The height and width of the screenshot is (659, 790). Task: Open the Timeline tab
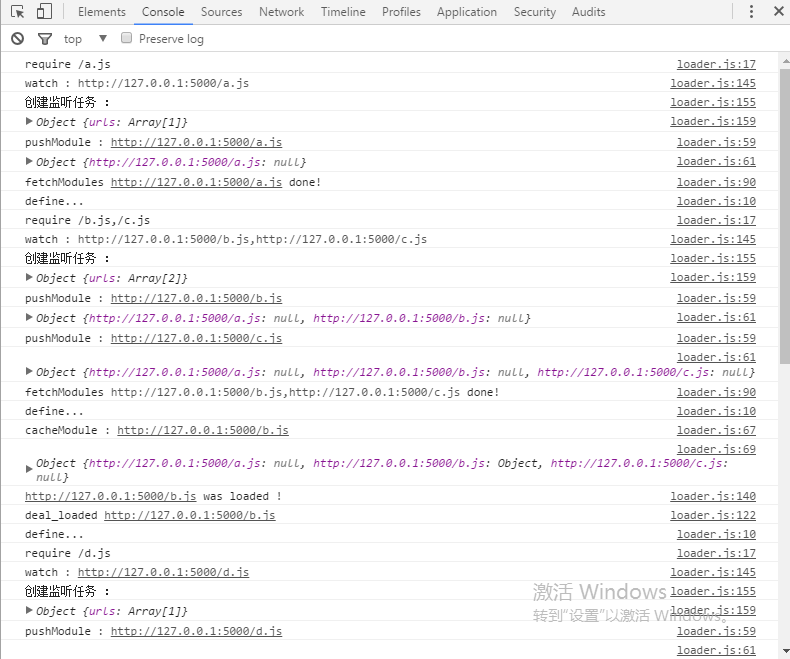[x=343, y=12]
